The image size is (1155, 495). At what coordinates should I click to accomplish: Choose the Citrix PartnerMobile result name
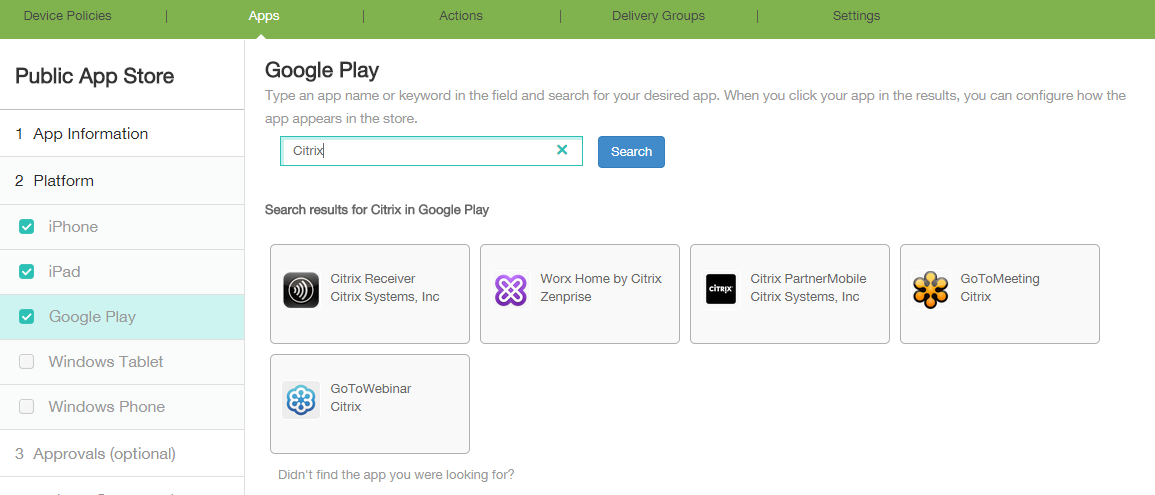pyautogui.click(x=808, y=279)
